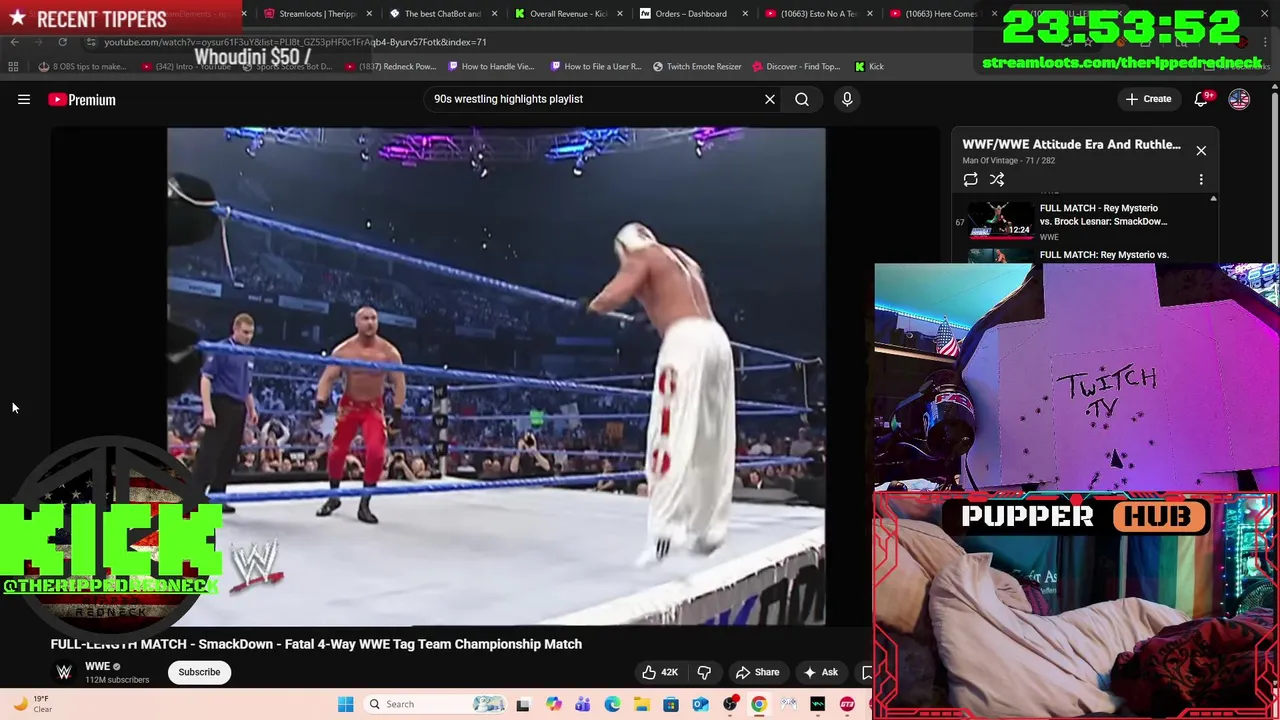Viewport: 1280px width, 720px height.
Task: Close the playlist panel
Action: [1201, 151]
